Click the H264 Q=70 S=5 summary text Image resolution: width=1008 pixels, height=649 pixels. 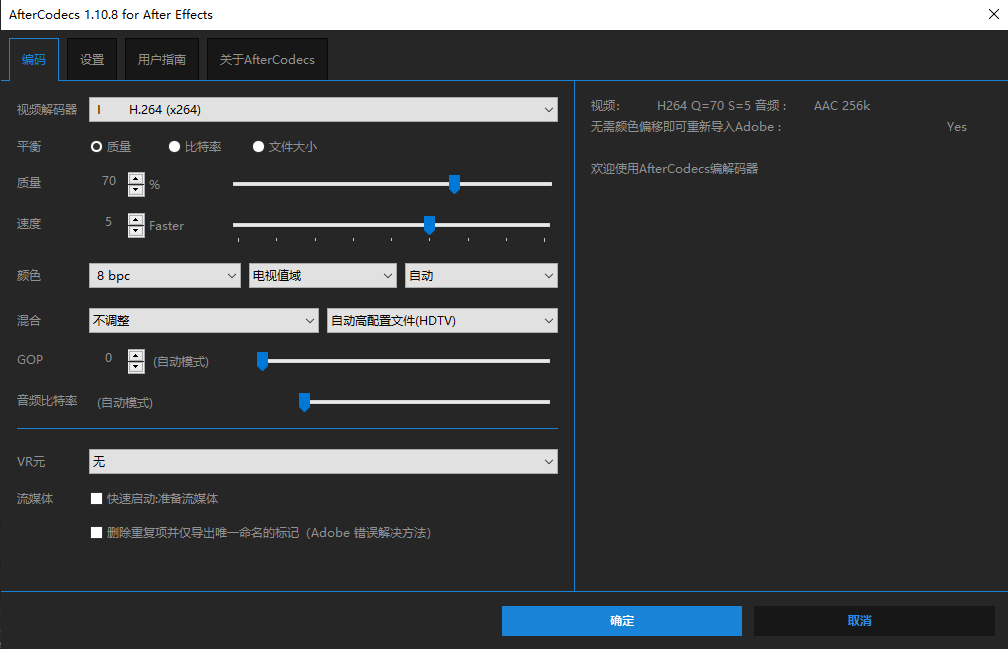tap(704, 105)
